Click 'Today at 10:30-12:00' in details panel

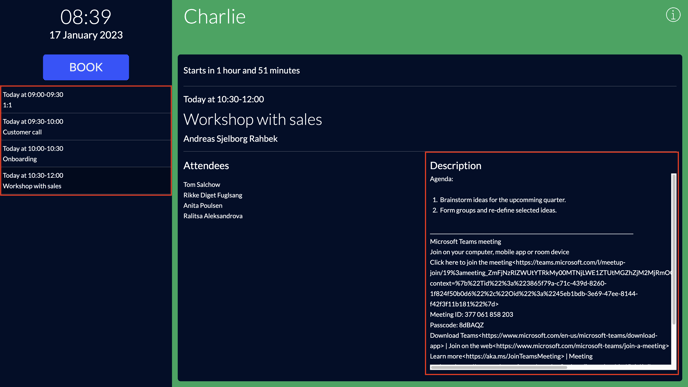point(224,99)
